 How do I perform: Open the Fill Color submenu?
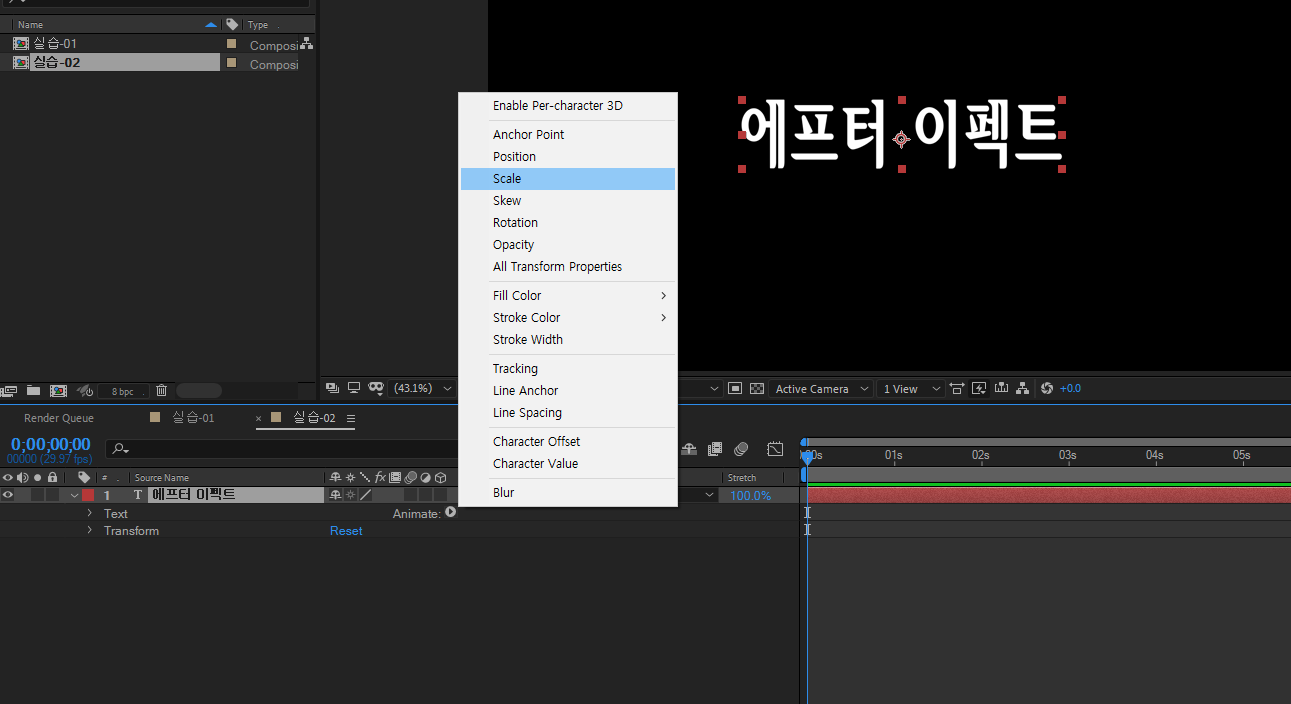coord(568,295)
